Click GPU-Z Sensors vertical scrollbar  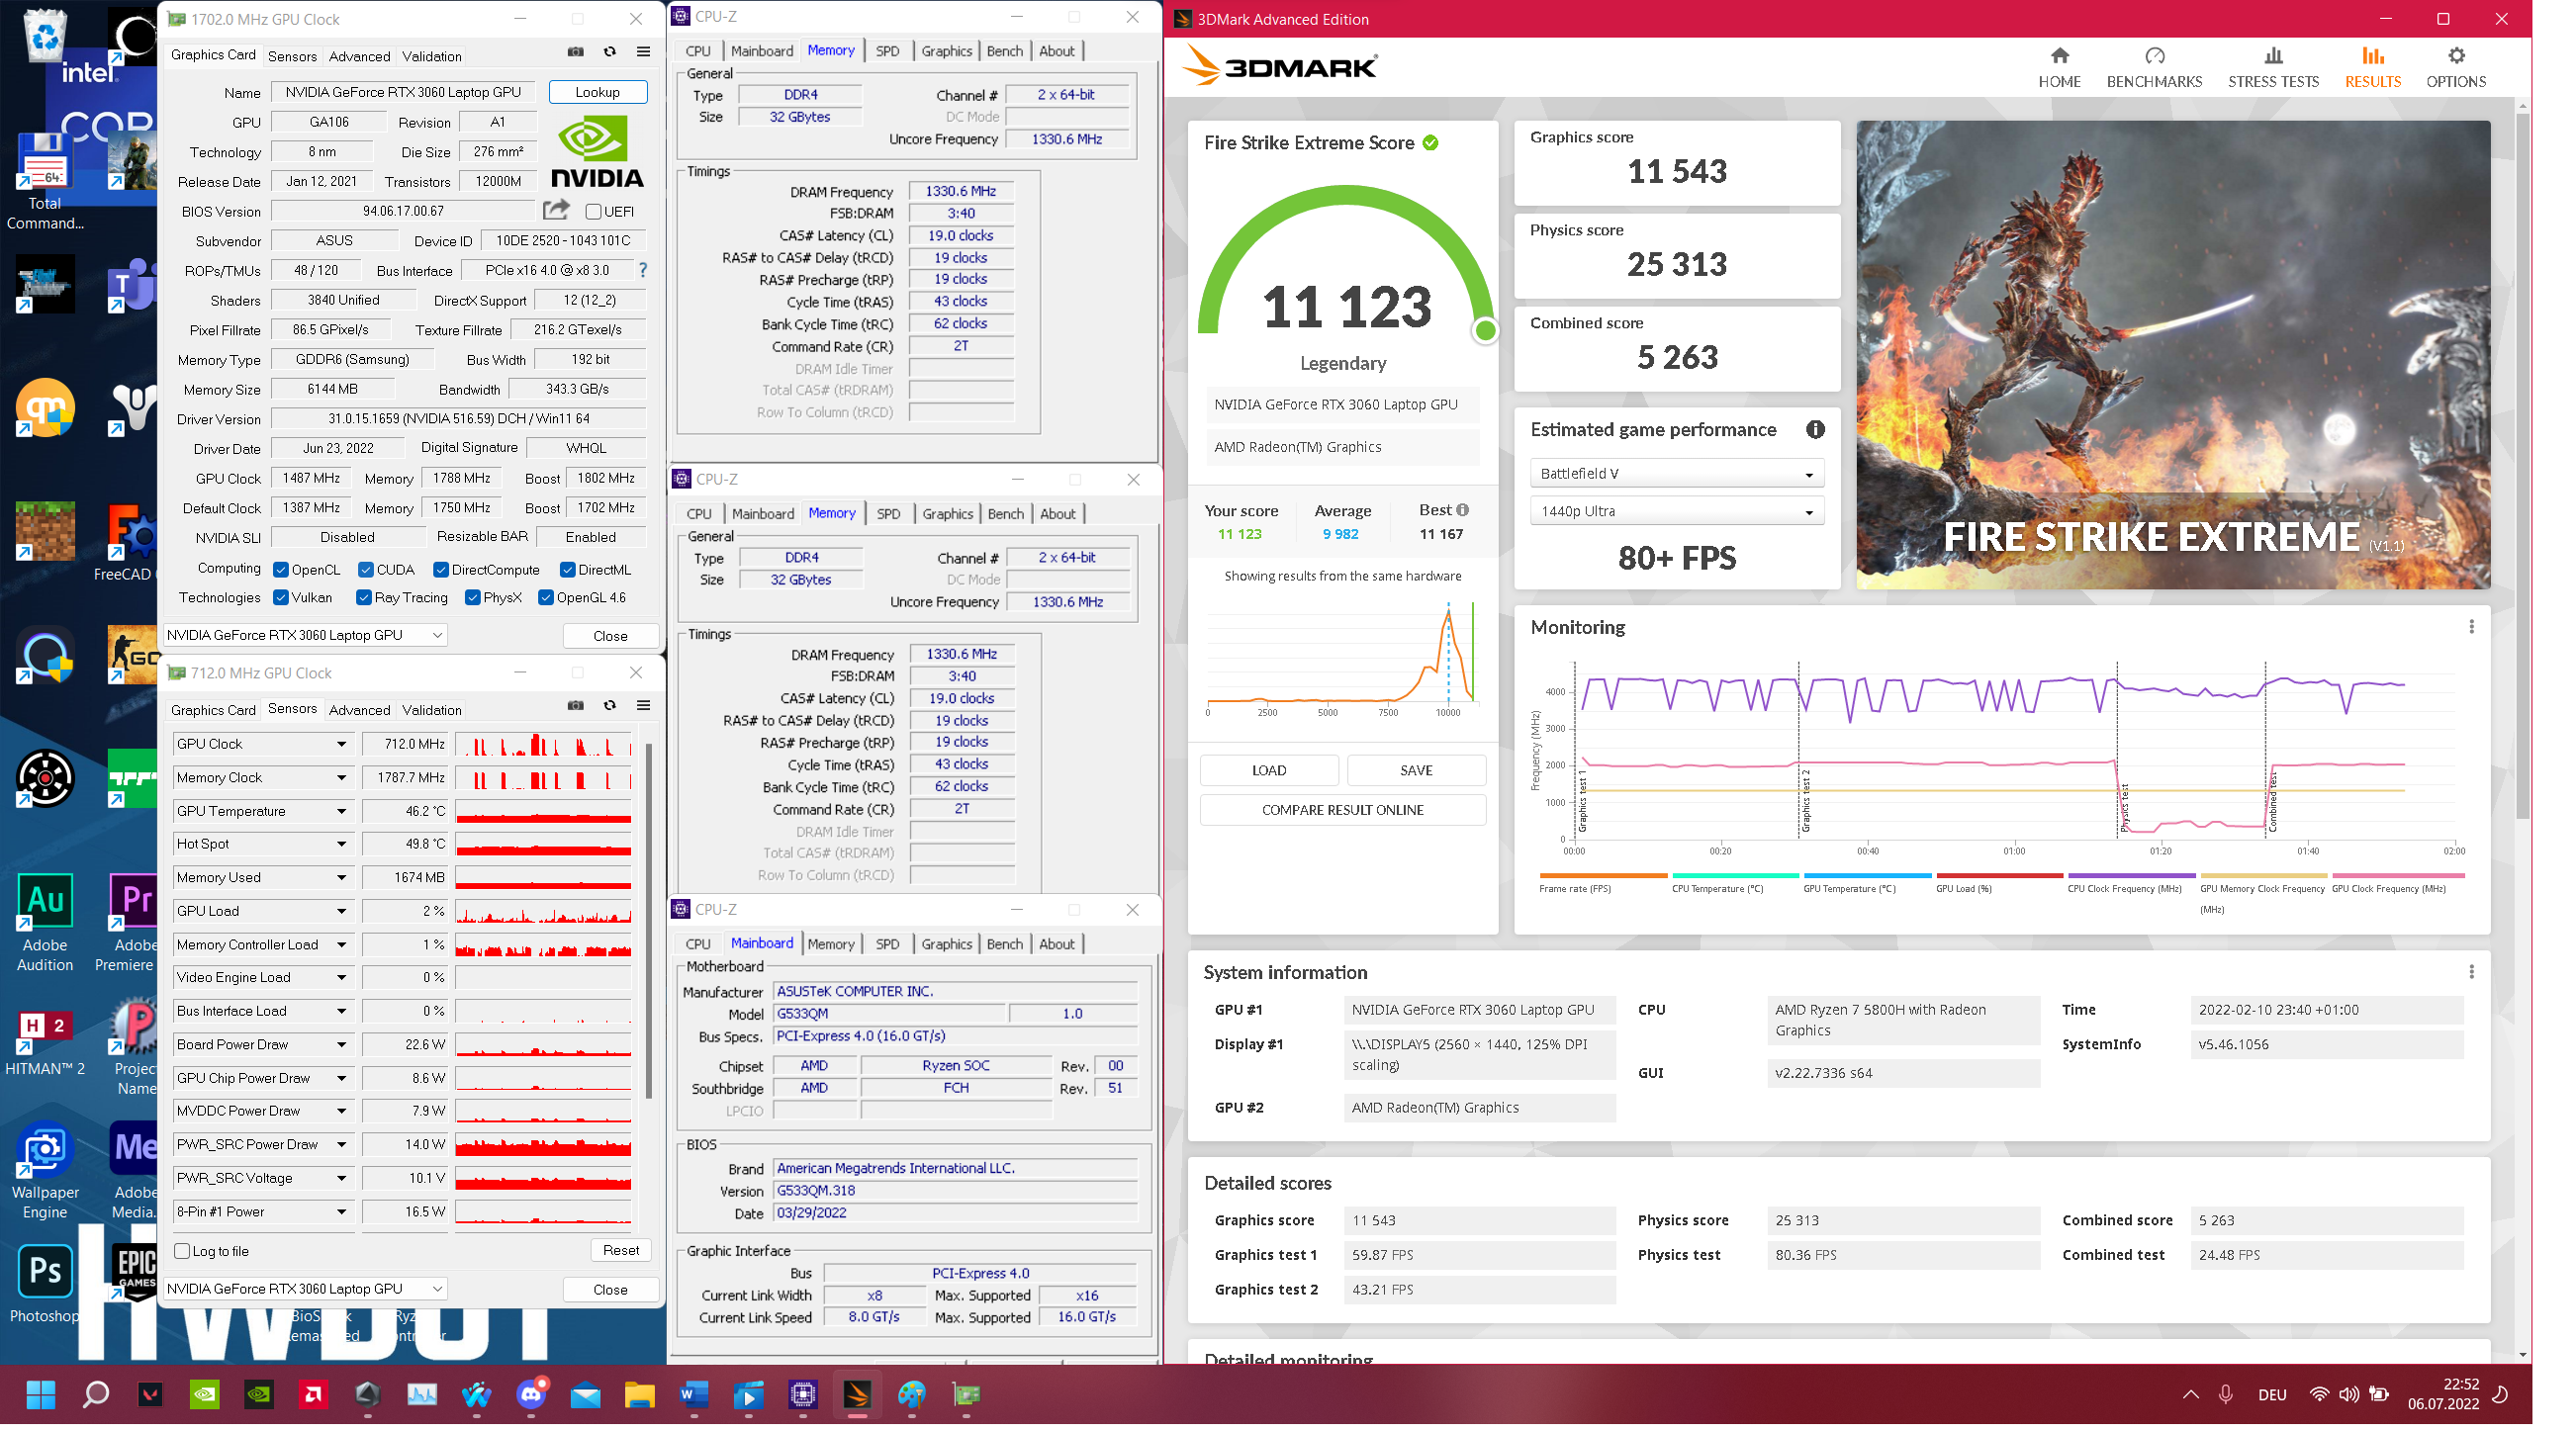650,920
